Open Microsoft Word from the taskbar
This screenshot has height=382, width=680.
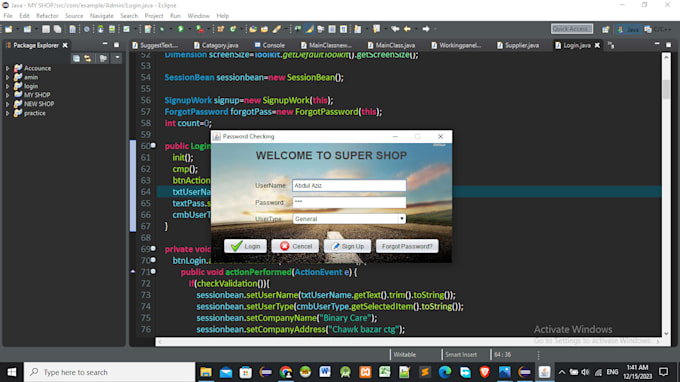(x=325, y=372)
